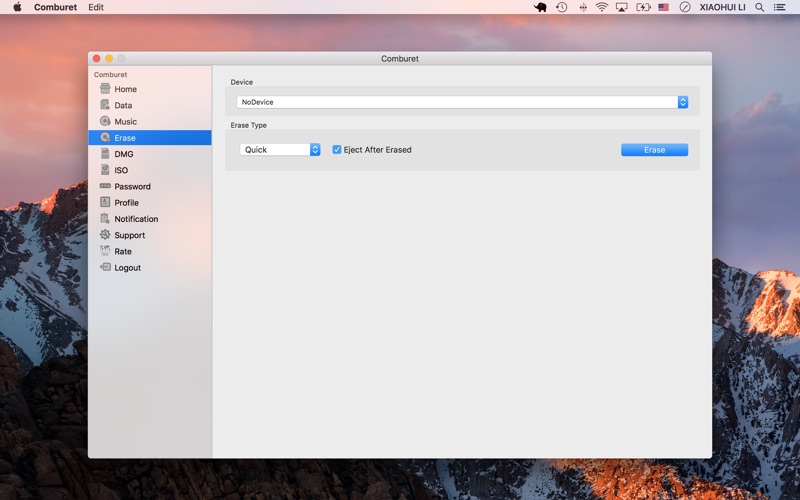Image resolution: width=800 pixels, height=500 pixels.
Task: Open the Notification clipboard icon
Action: [x=105, y=218]
